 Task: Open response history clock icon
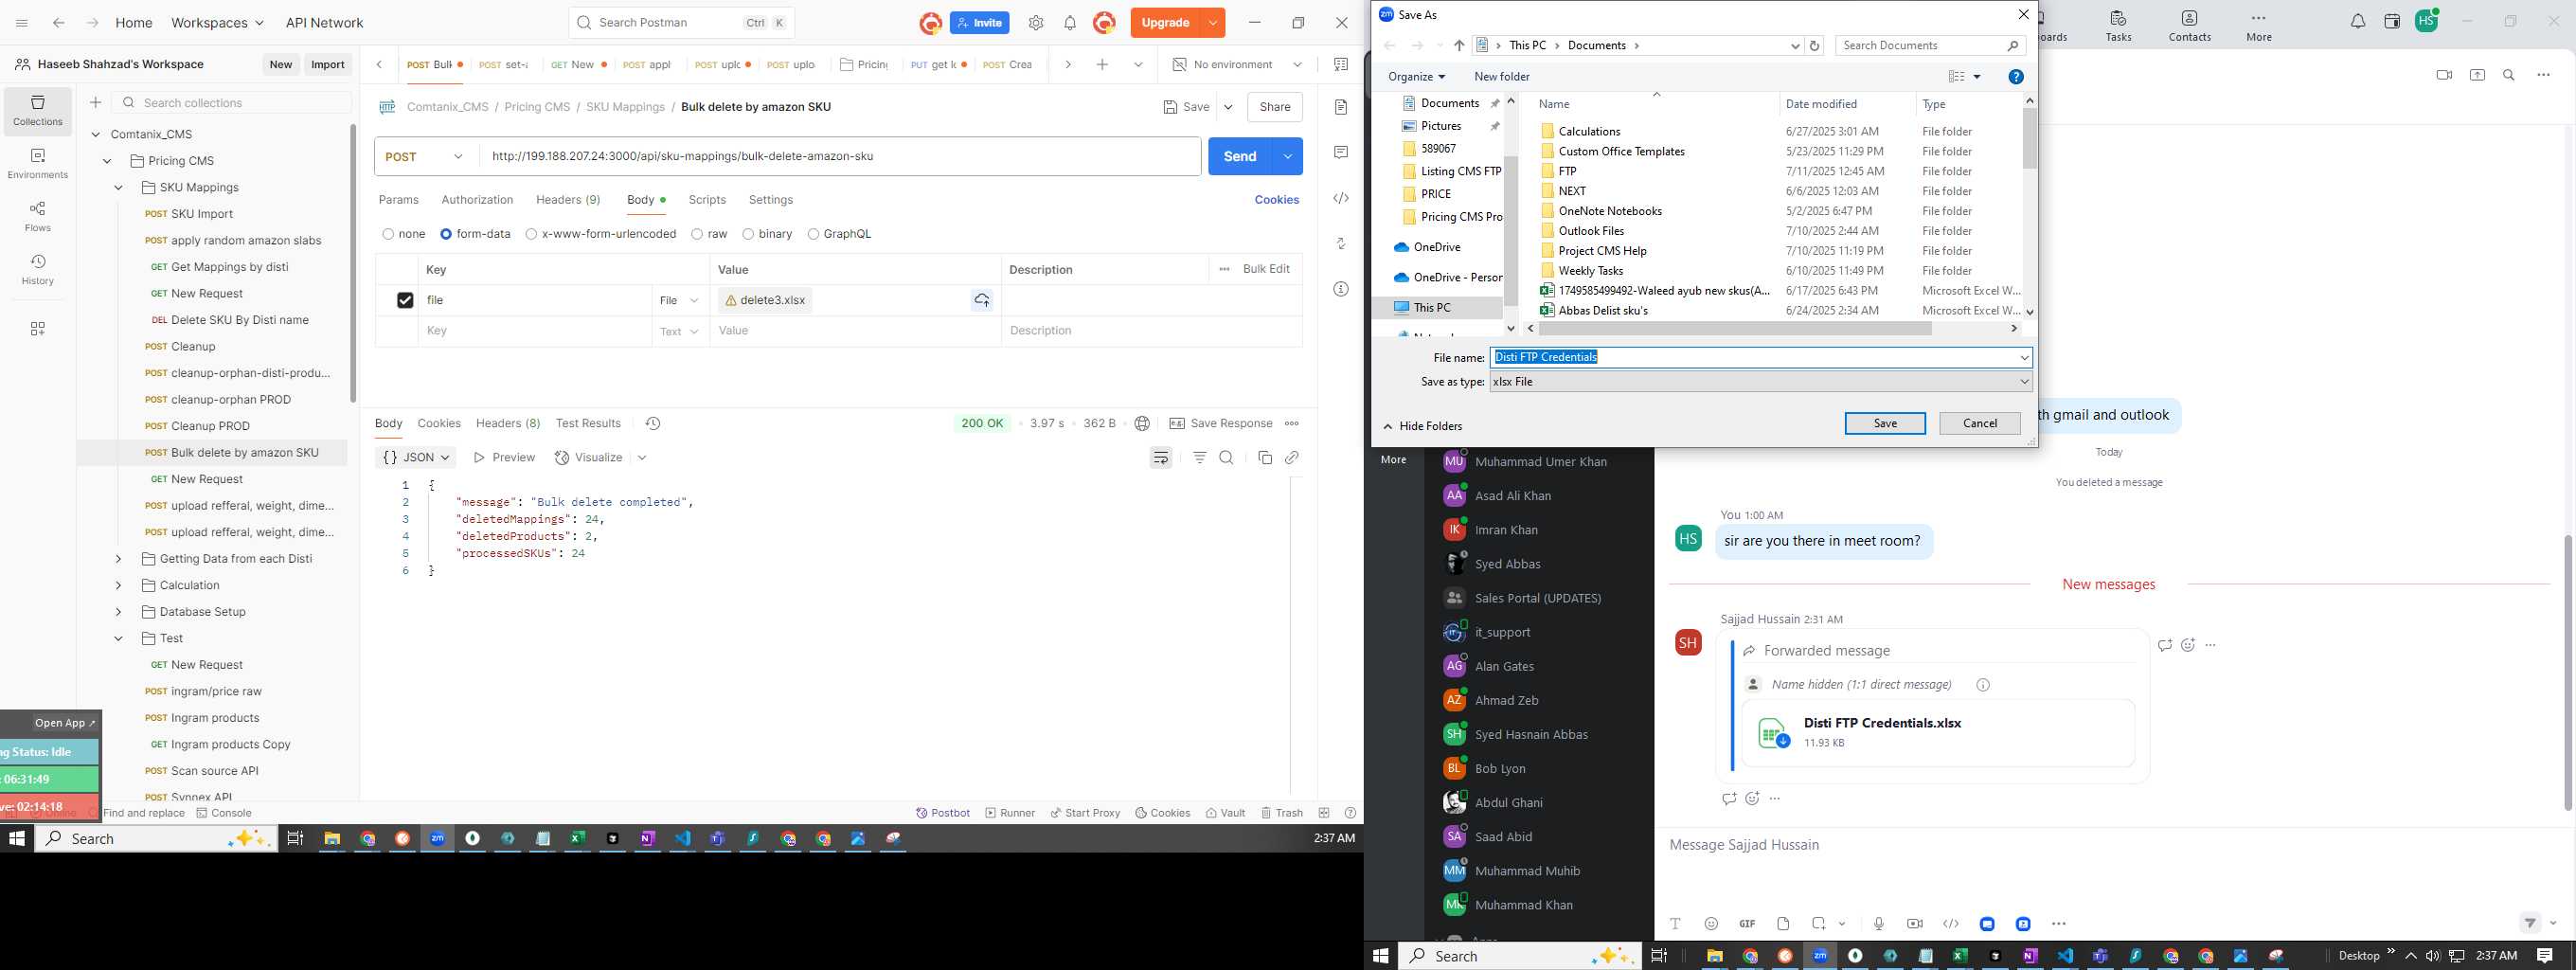pyautogui.click(x=653, y=423)
